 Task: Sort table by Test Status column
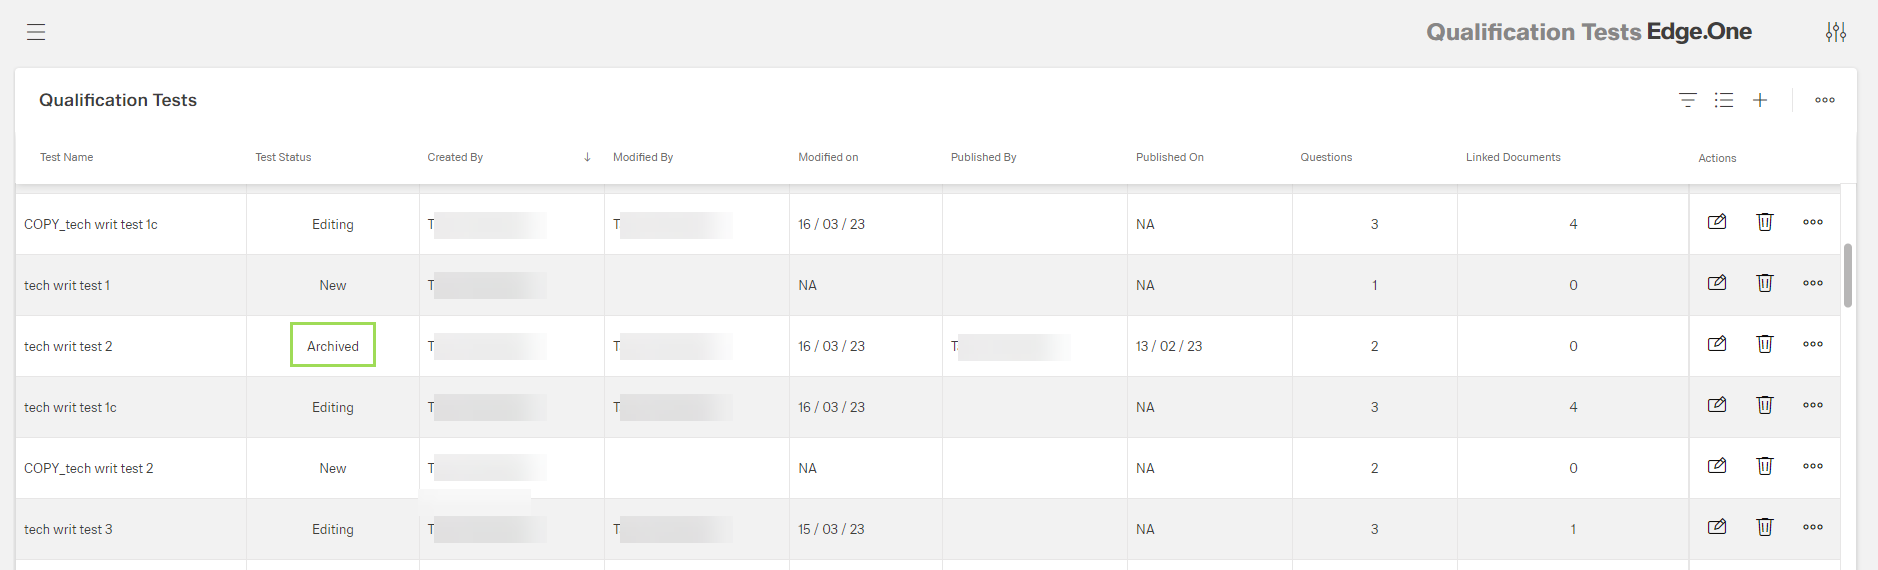click(x=283, y=157)
